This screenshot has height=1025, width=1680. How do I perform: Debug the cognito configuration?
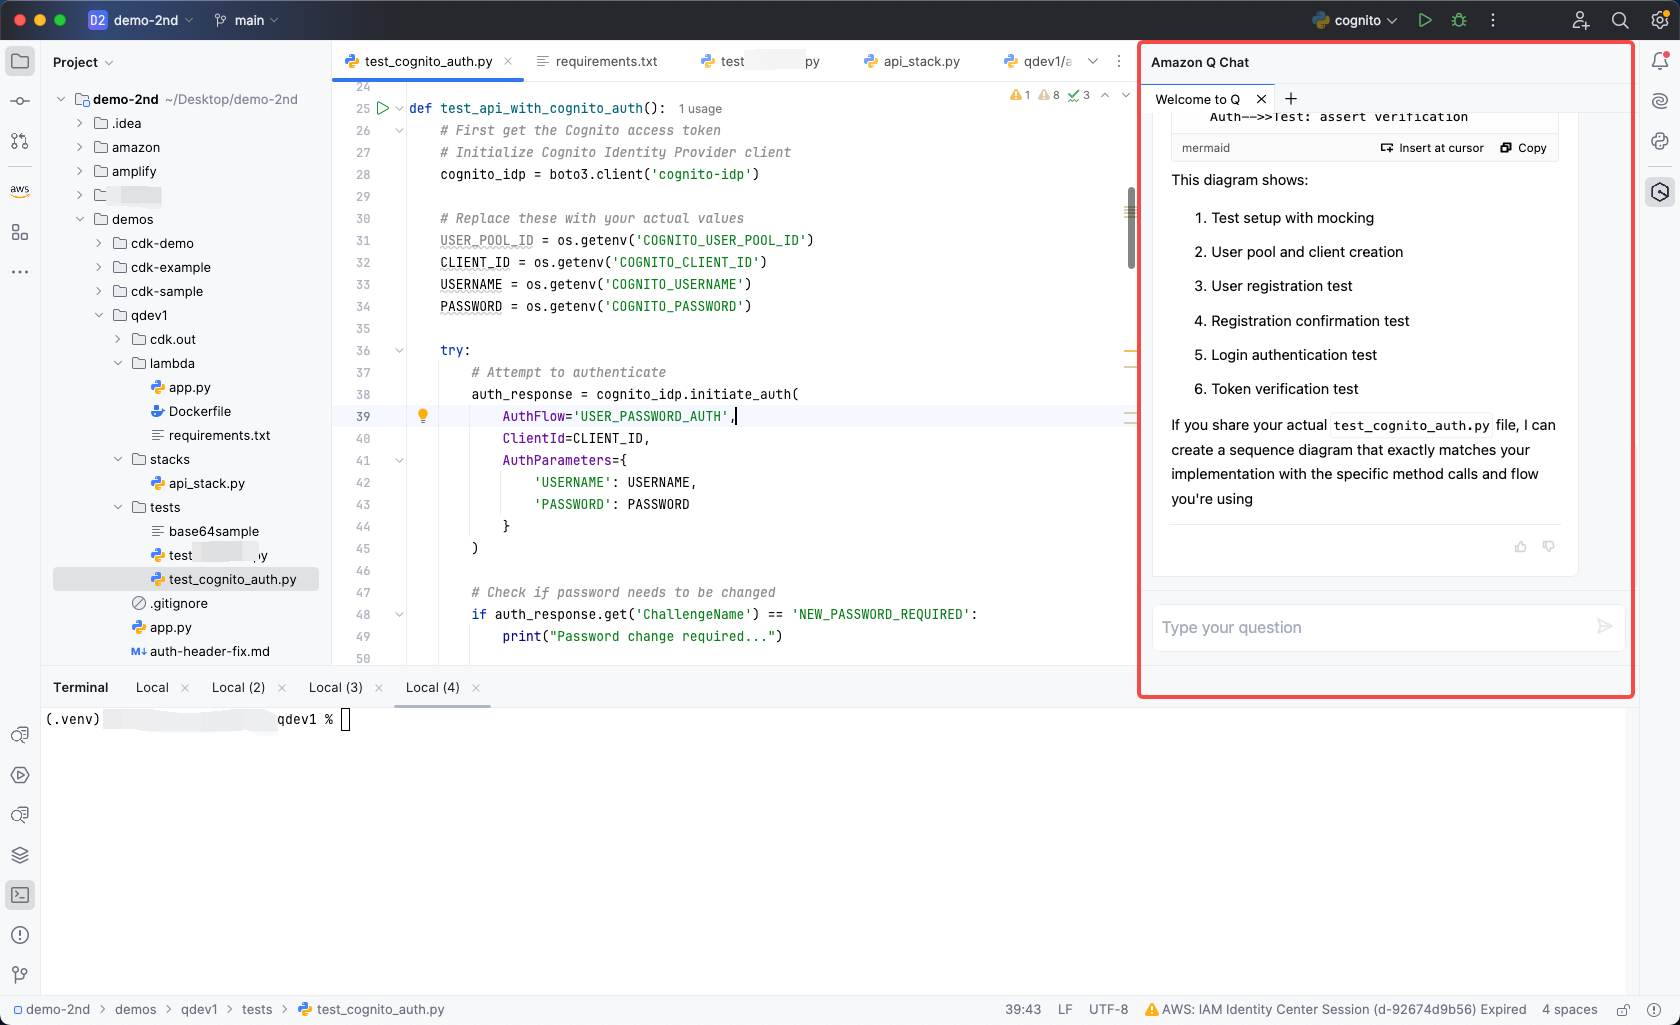1459,20
